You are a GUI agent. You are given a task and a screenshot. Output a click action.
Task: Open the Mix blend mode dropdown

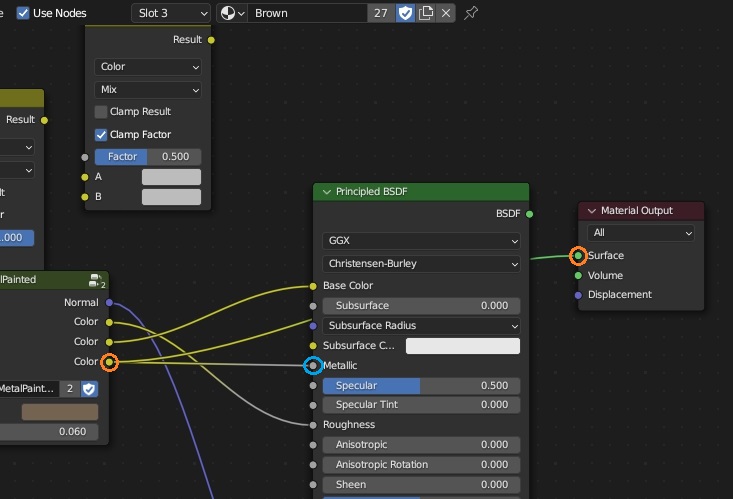point(148,90)
